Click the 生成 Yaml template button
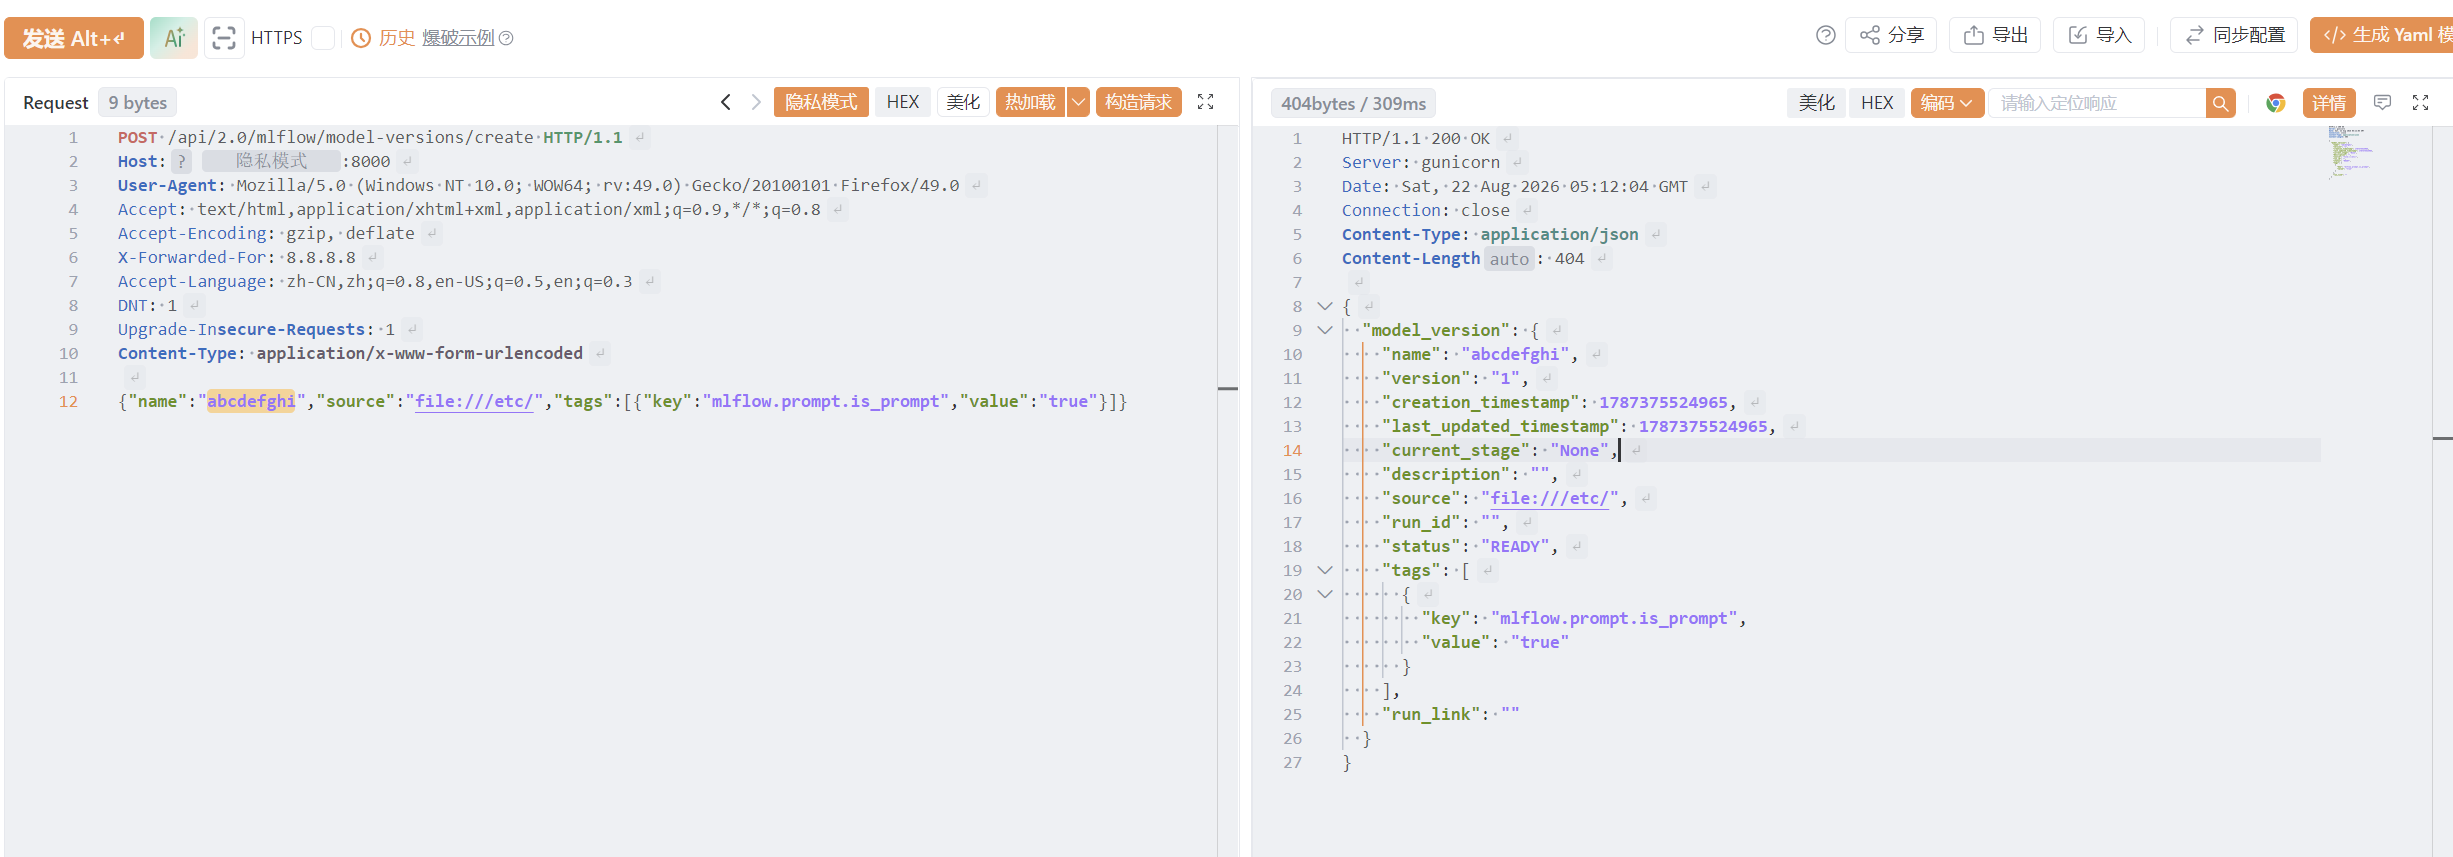2453x857 pixels. pos(2381,36)
